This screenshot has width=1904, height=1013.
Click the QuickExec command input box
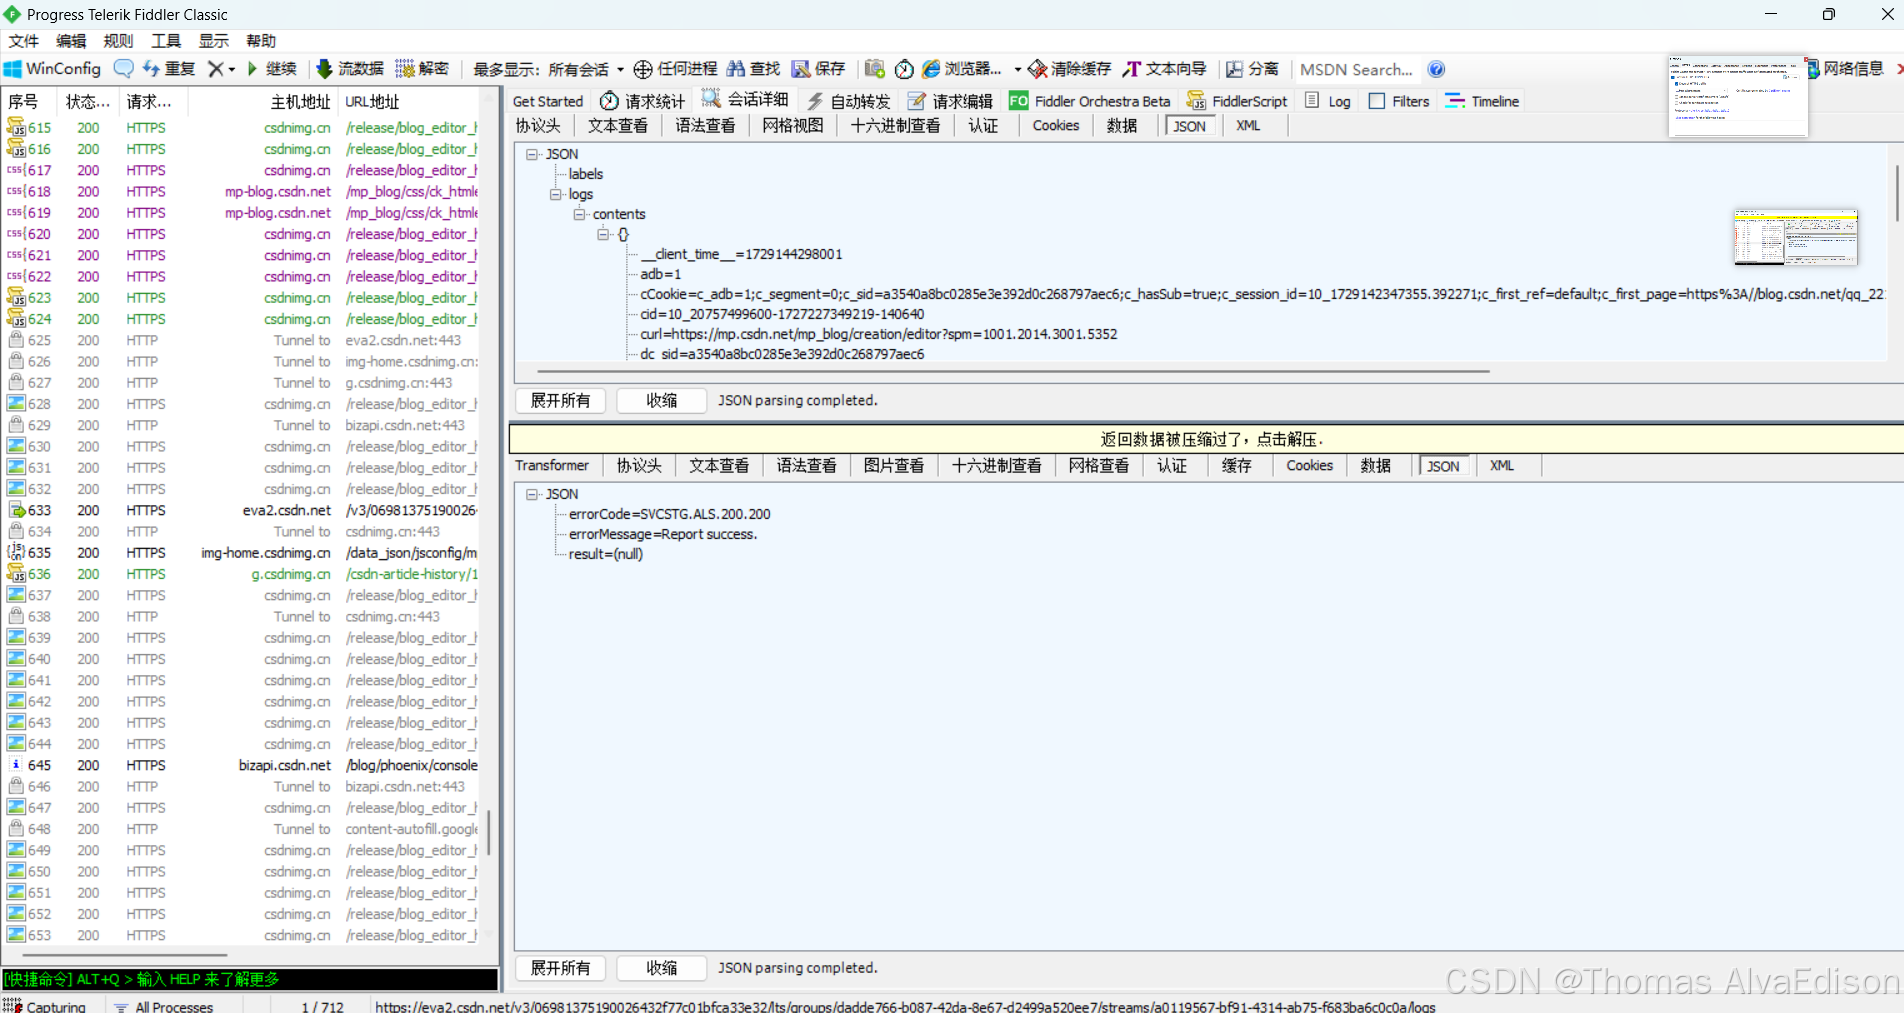[250, 979]
